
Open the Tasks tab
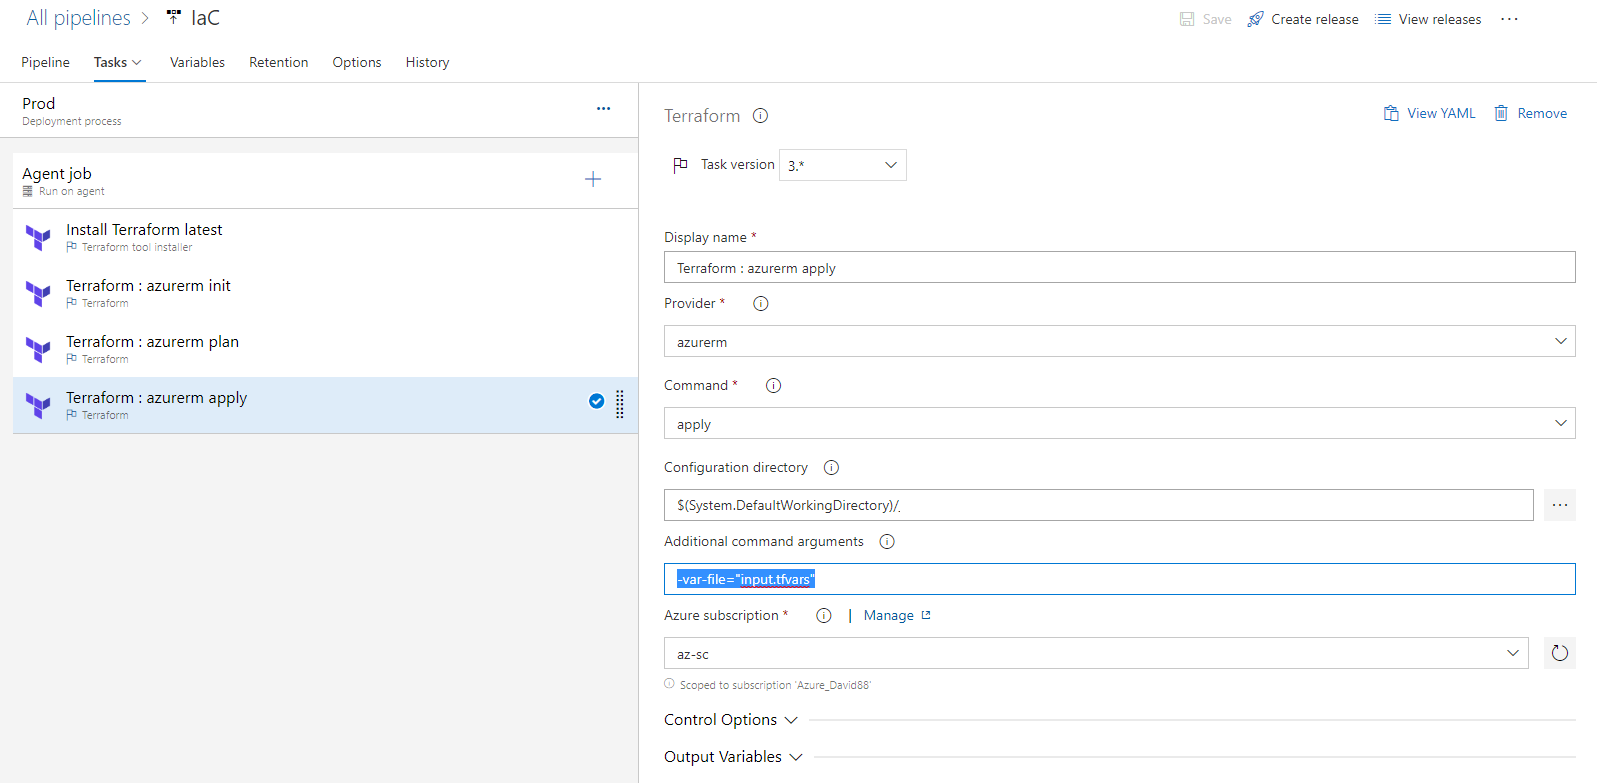(119, 62)
